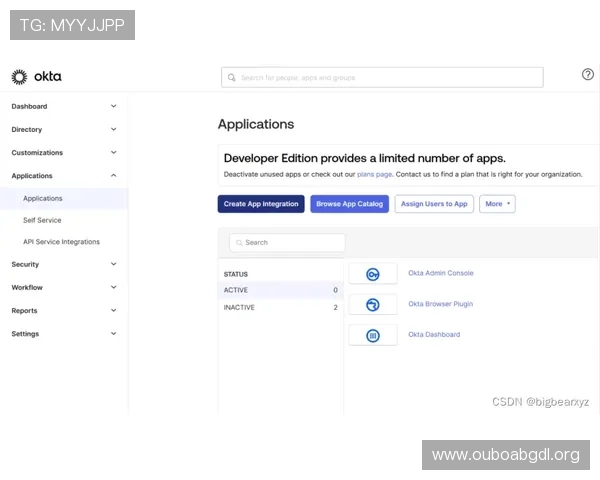Click the Okta Dashboard app icon
Viewport: 600px width, 480px height.
[x=373, y=335]
